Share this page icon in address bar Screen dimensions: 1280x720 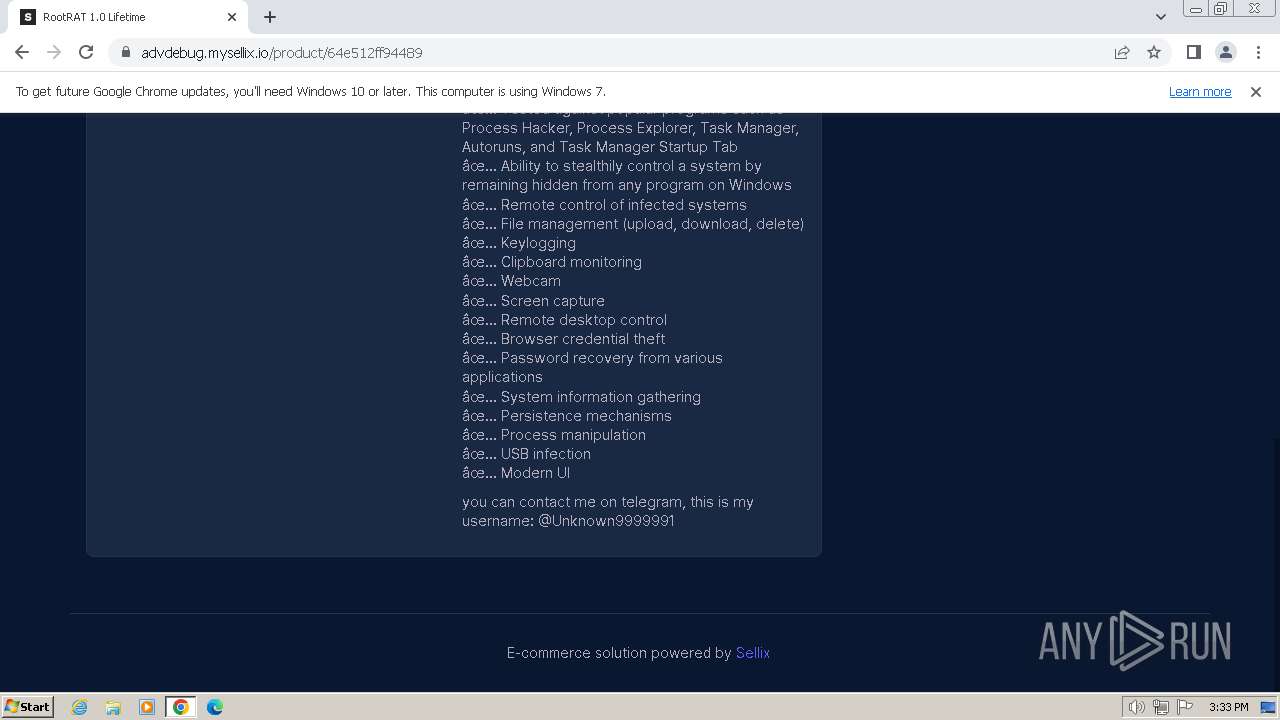[x=1122, y=52]
